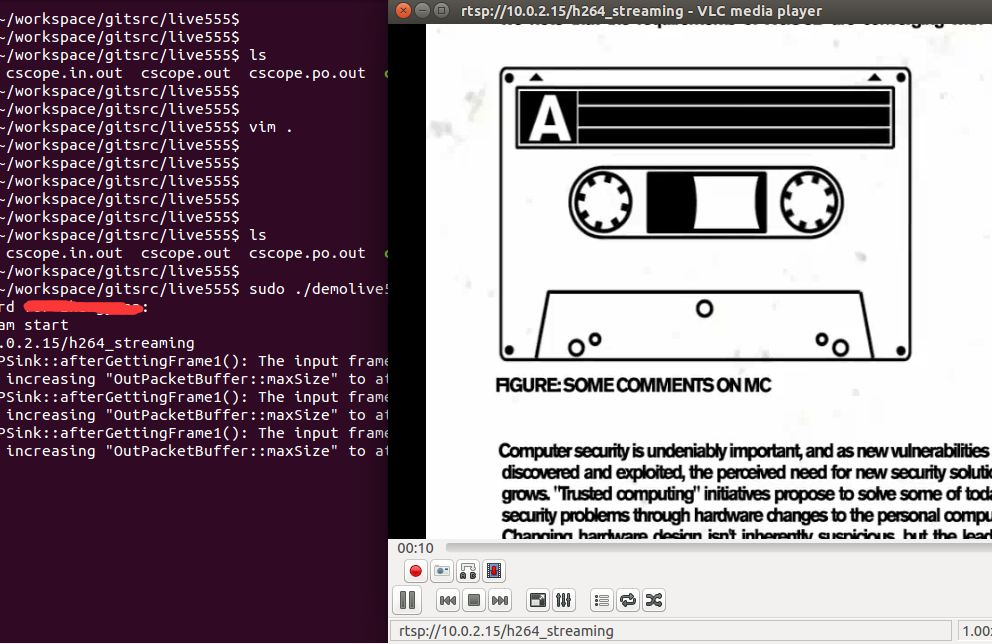Show the playlist panel
This screenshot has height=644, width=992.
click(x=602, y=600)
